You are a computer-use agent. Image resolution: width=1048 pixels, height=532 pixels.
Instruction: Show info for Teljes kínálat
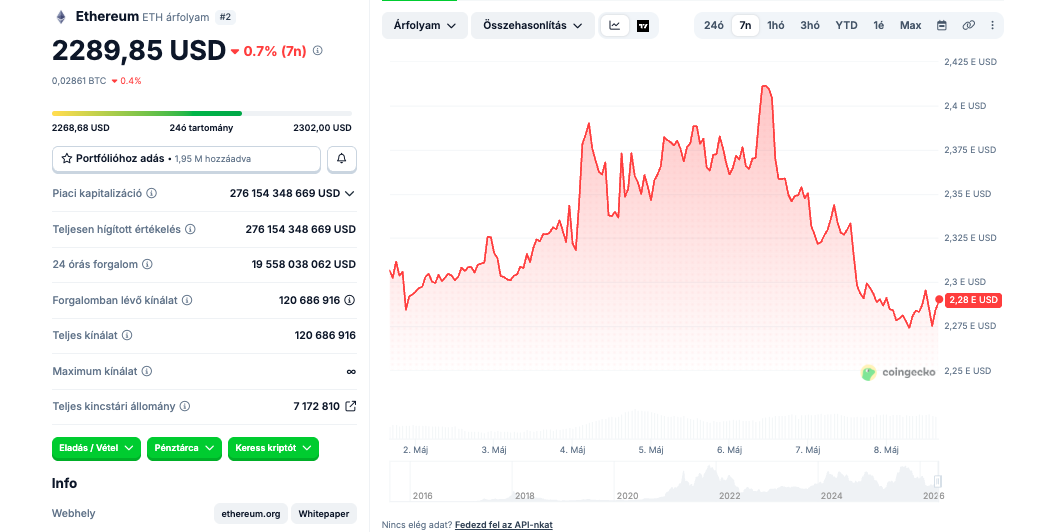pyautogui.click(x=127, y=335)
